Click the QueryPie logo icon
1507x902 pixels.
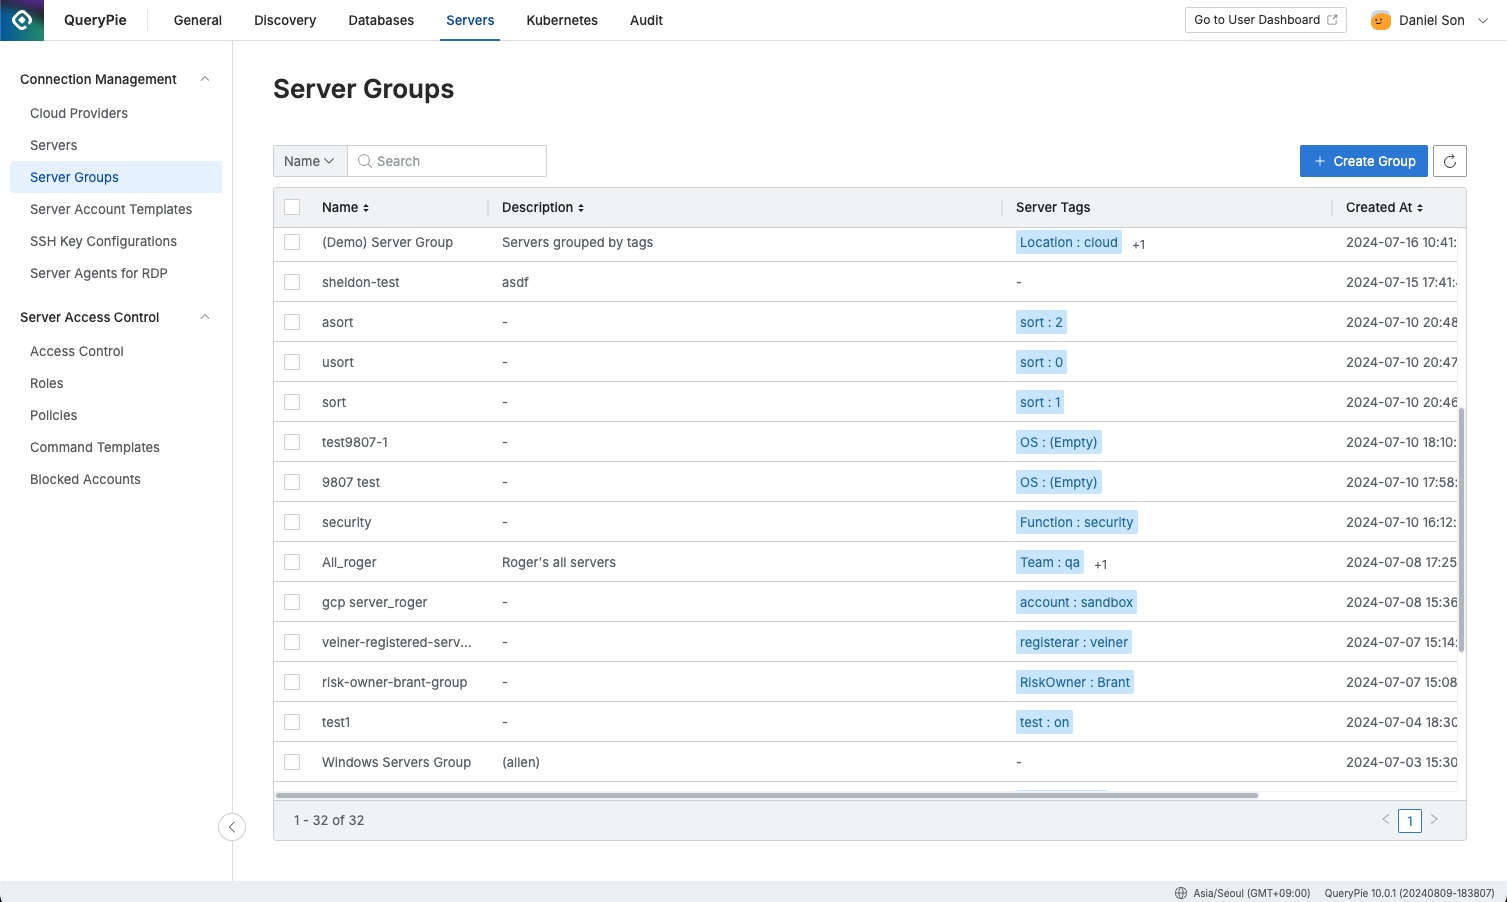click(x=22, y=20)
